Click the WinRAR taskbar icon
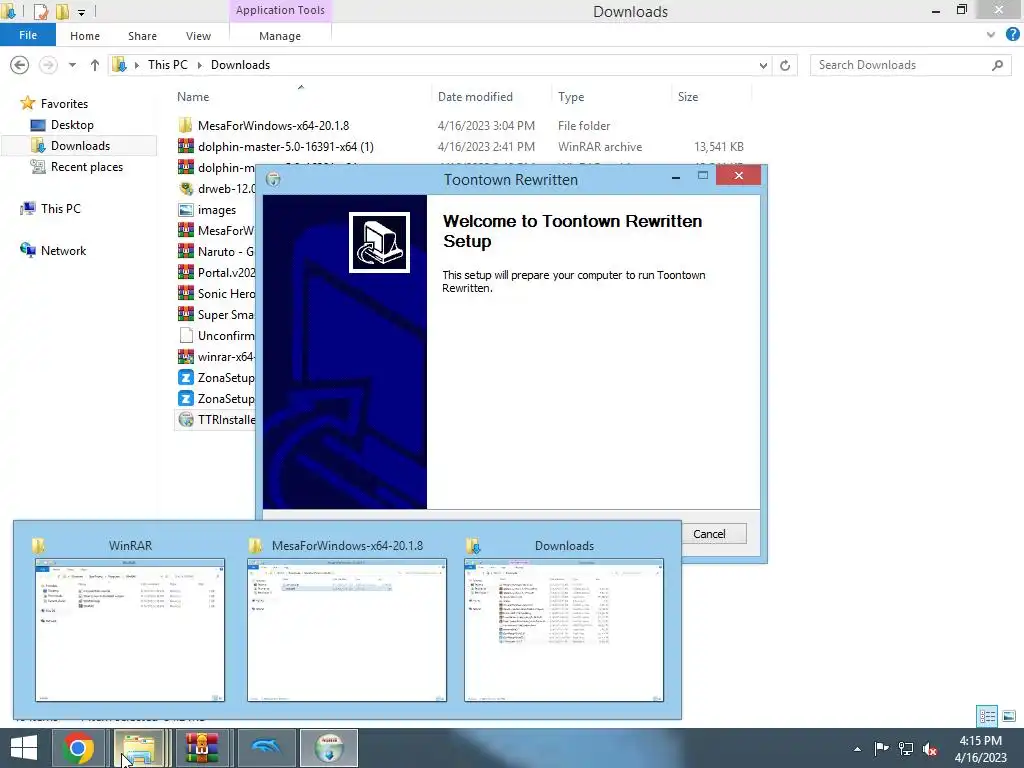 [202, 748]
